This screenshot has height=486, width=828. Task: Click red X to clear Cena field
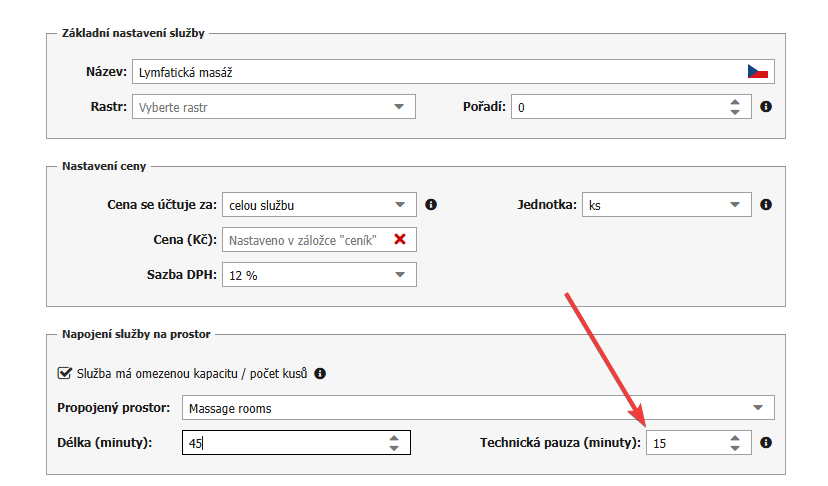[400, 240]
